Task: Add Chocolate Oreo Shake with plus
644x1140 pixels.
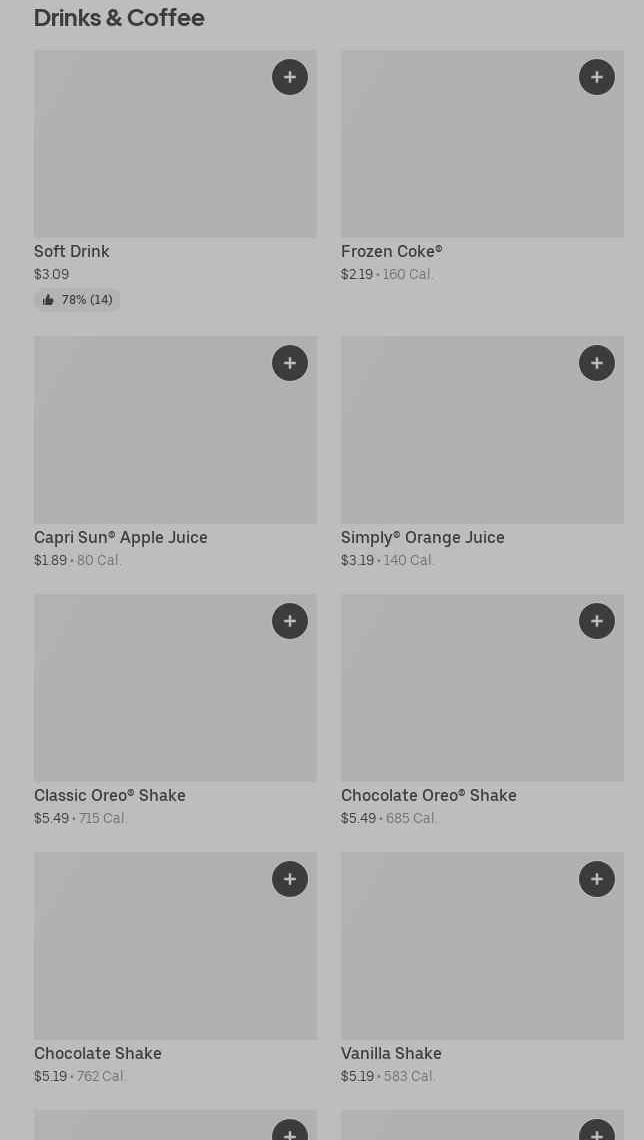Action: (597, 621)
